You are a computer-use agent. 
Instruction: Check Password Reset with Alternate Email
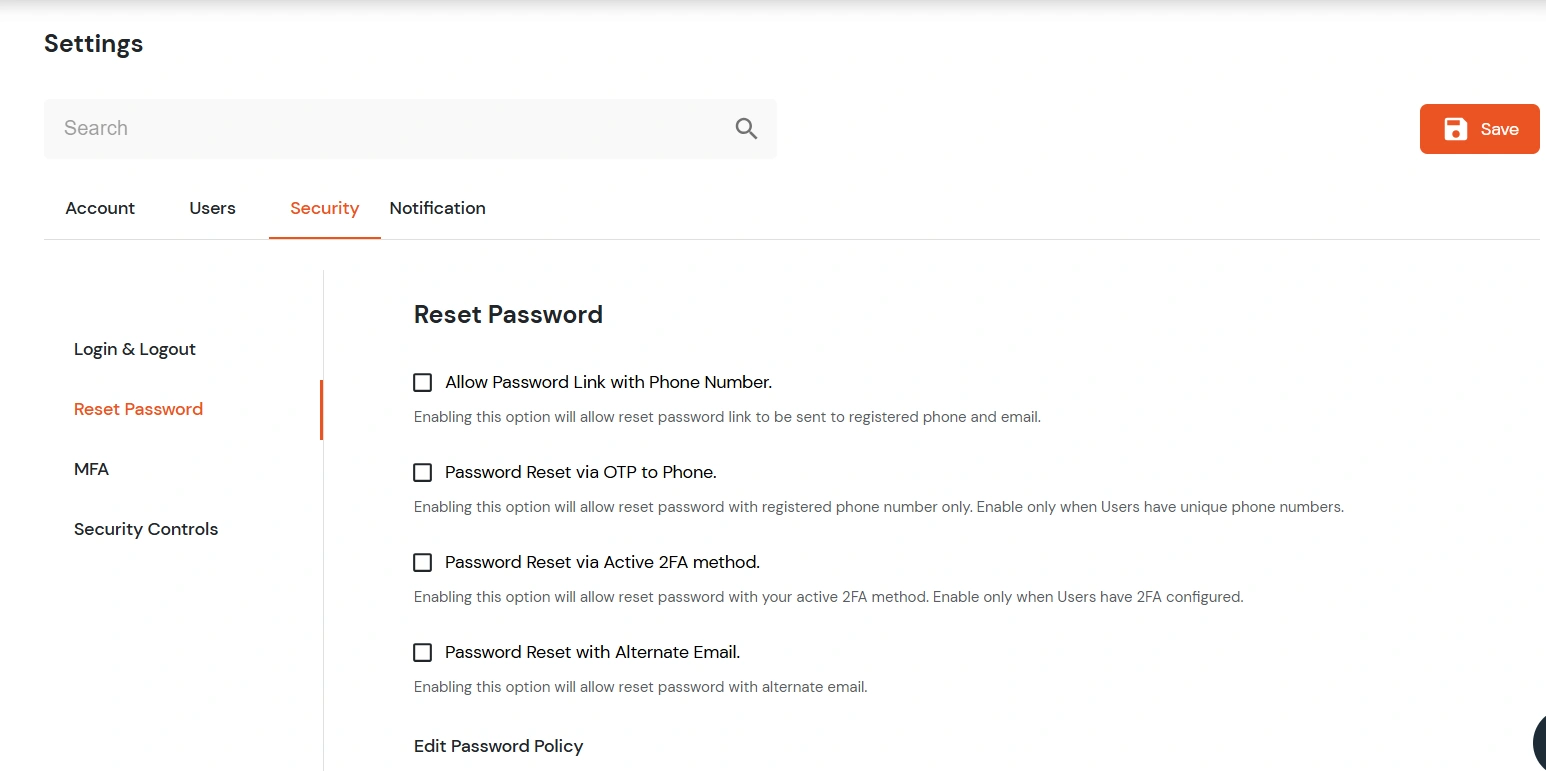[x=422, y=652]
